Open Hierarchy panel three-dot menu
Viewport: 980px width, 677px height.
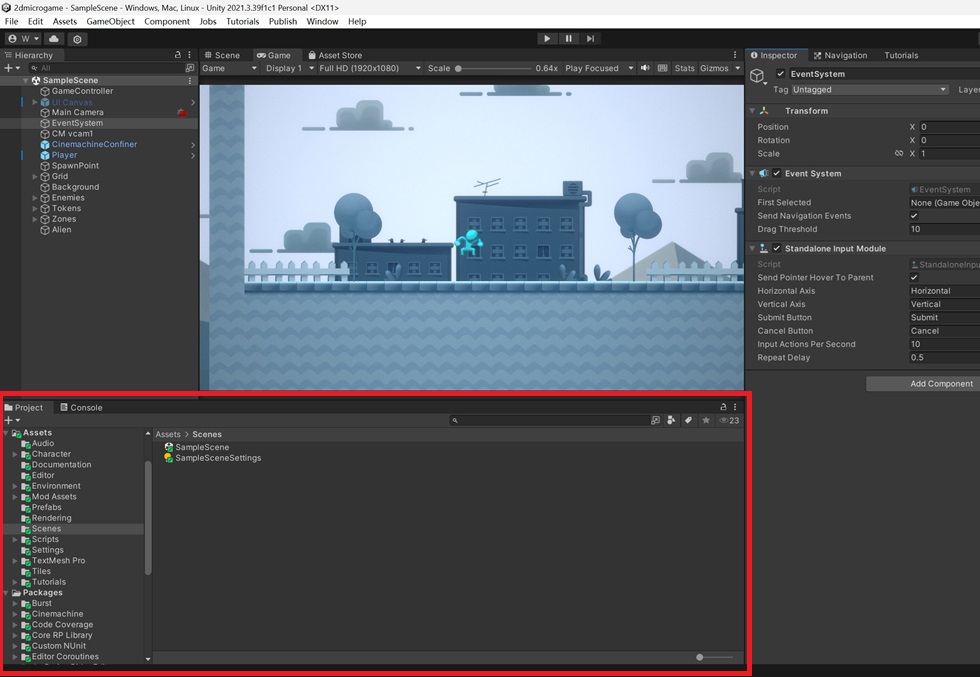189,55
